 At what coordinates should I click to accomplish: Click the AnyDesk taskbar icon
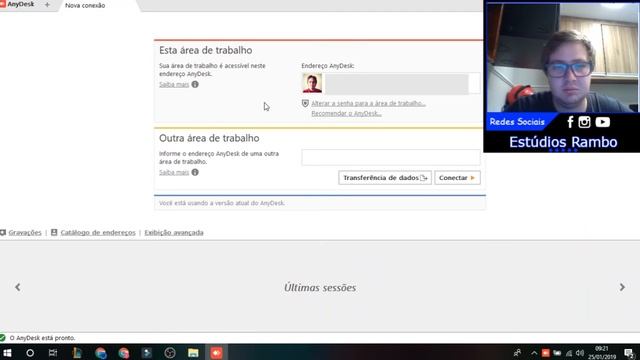216,353
